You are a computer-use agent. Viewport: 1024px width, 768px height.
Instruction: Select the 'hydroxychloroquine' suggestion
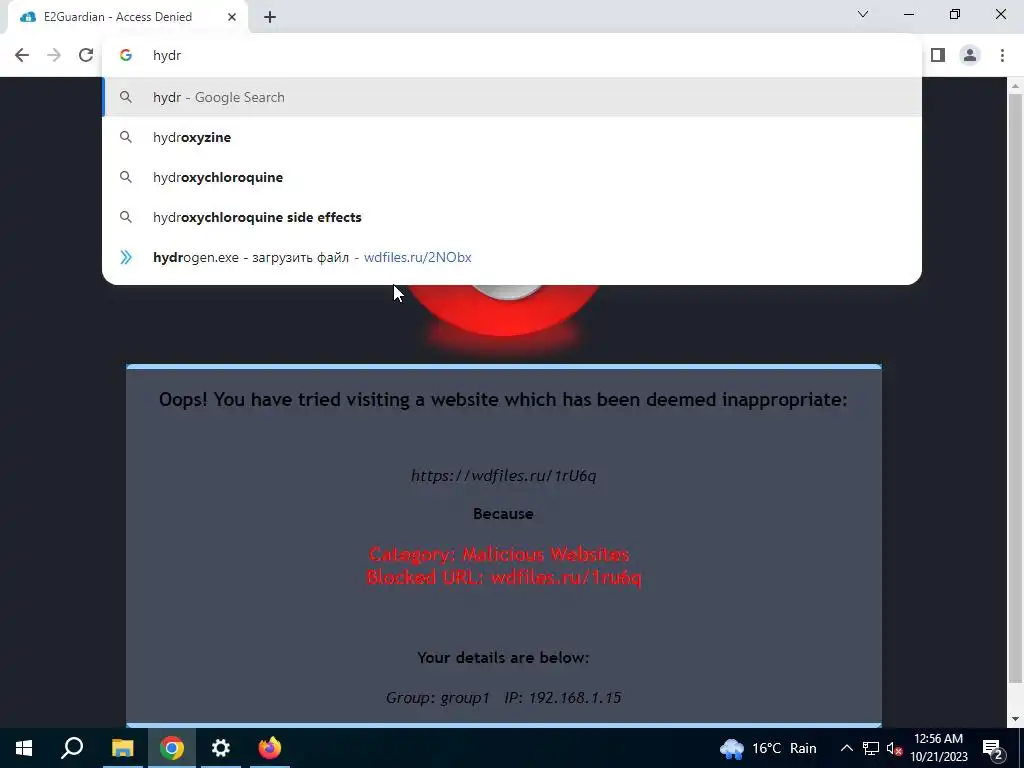[x=512, y=177]
